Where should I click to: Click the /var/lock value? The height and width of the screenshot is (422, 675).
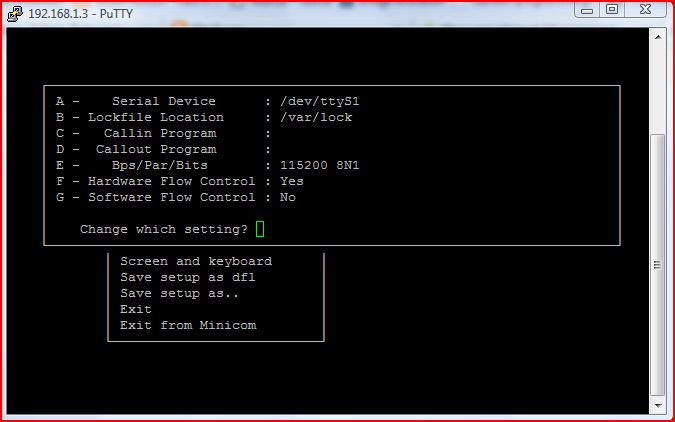(x=316, y=117)
